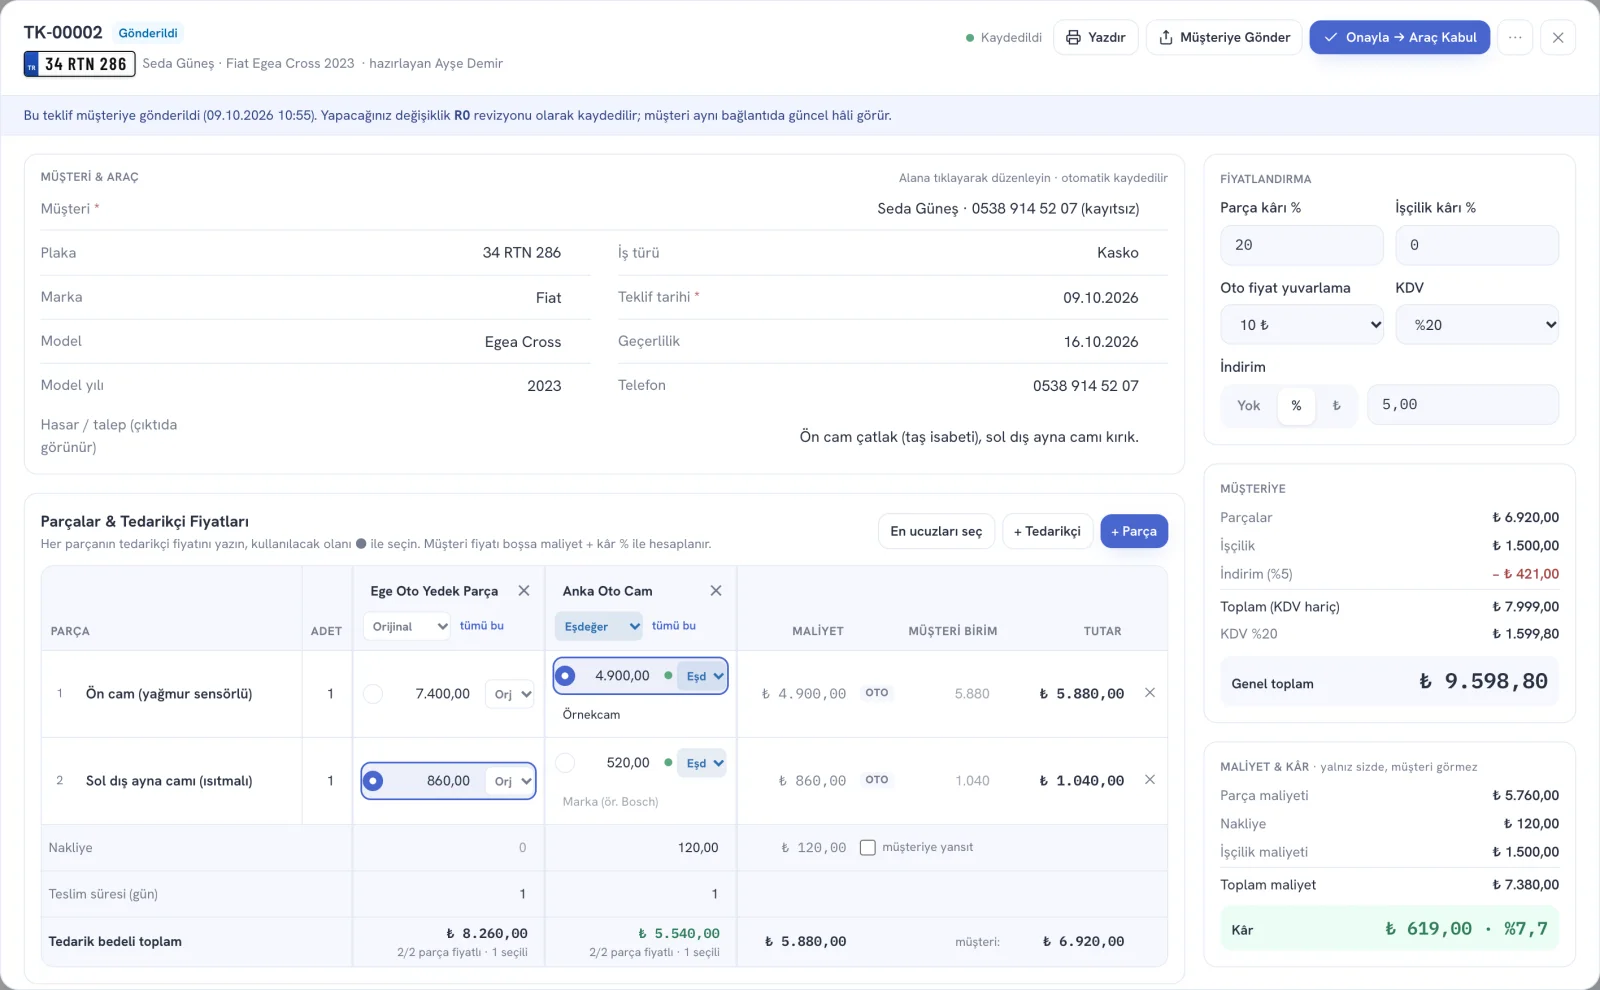Select Anka Oto Cam 4.900,00 radio
Image resolution: width=1600 pixels, height=990 pixels.
(x=565, y=676)
